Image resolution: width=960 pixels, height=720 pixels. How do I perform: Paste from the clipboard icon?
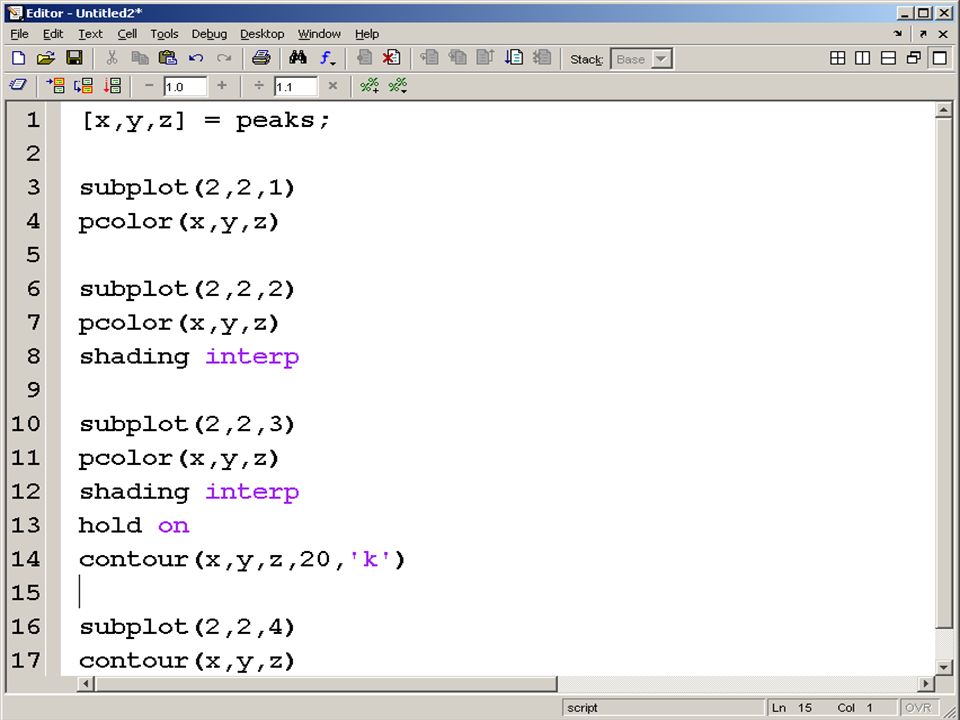pos(168,58)
